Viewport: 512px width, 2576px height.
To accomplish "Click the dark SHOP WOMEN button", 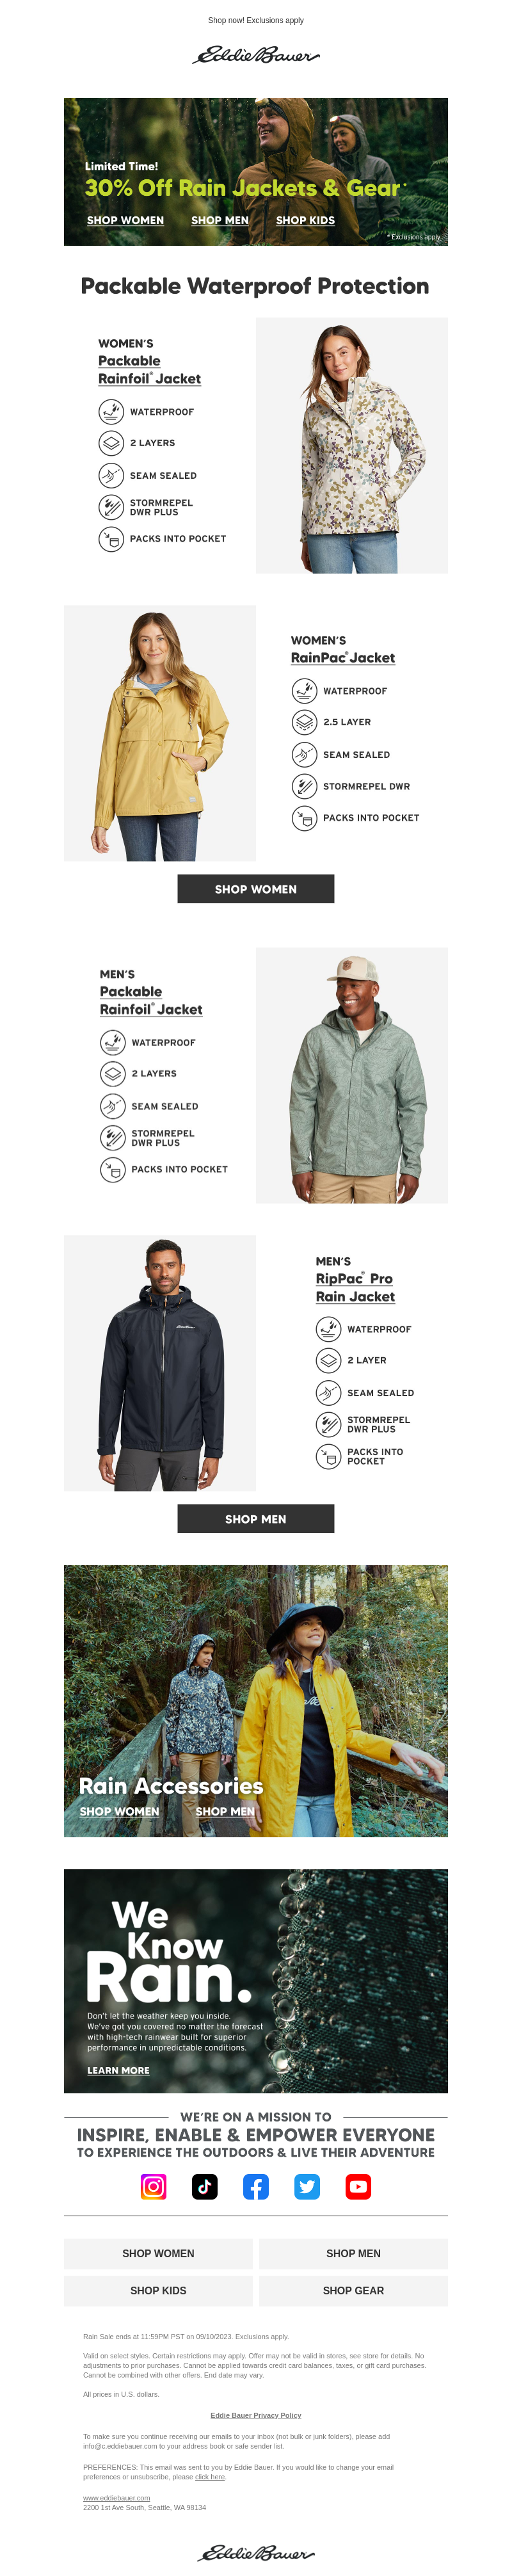I will pos(256,889).
